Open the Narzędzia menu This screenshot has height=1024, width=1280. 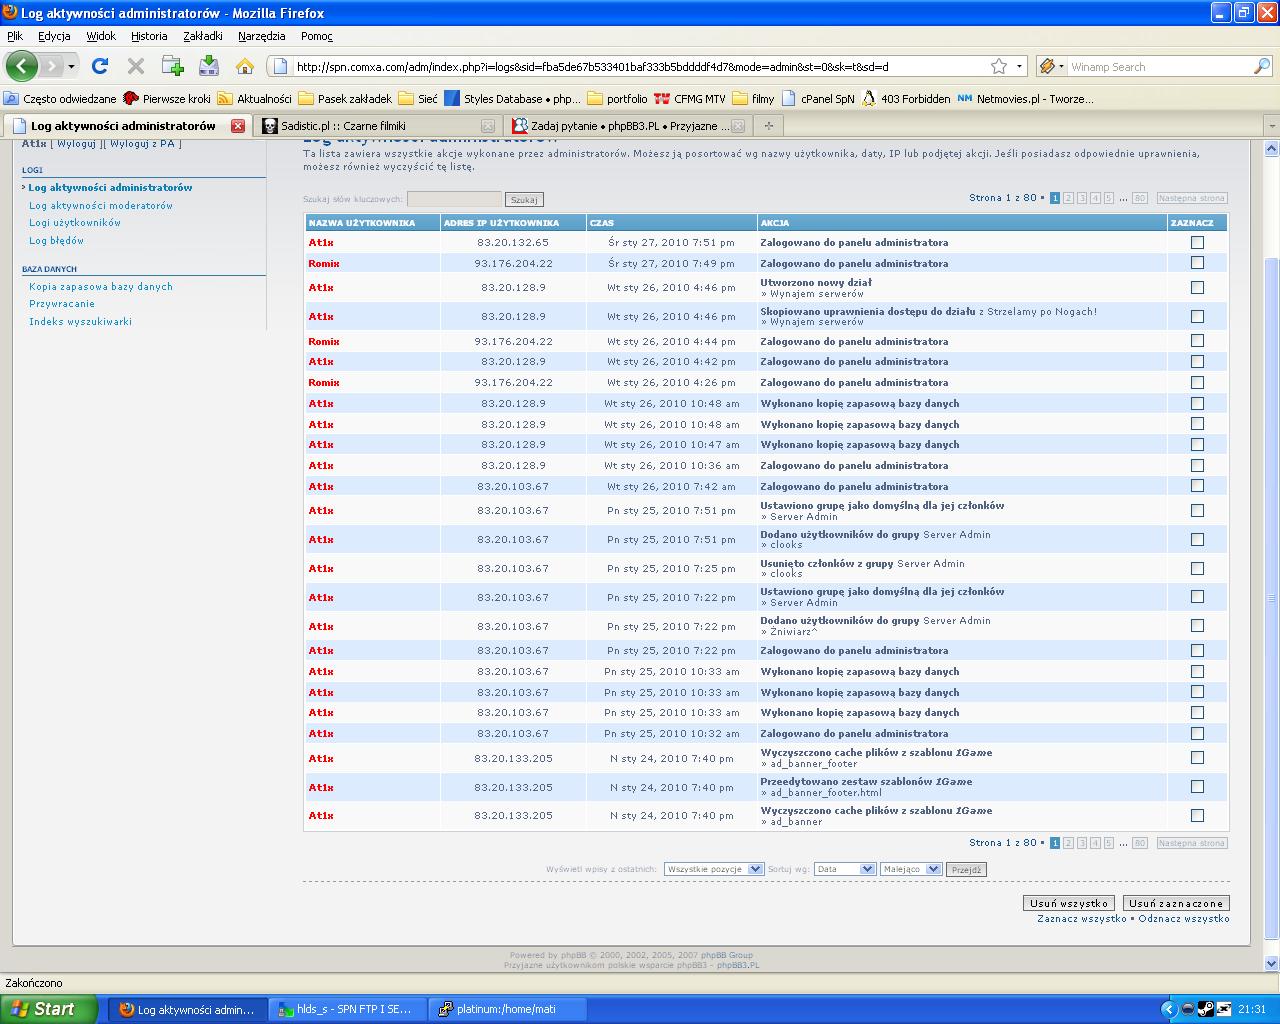click(262, 36)
